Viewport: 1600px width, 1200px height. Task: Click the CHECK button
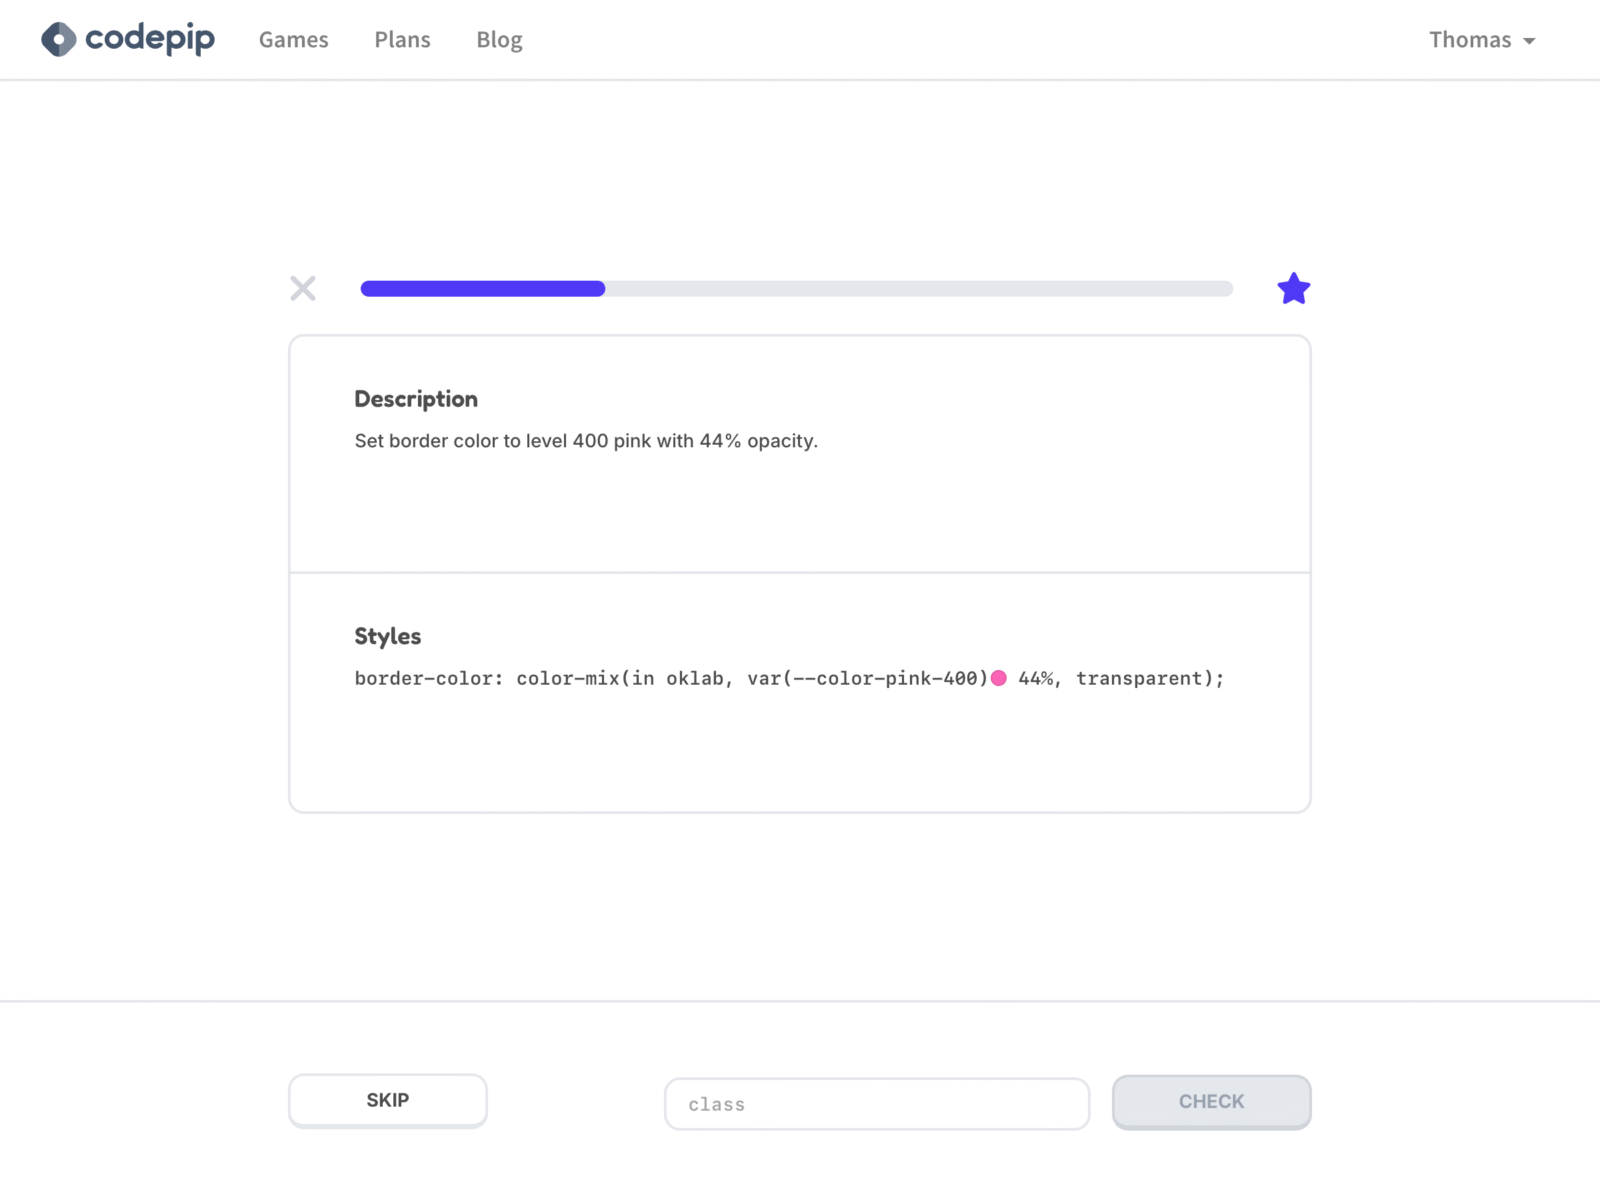[x=1211, y=1102]
